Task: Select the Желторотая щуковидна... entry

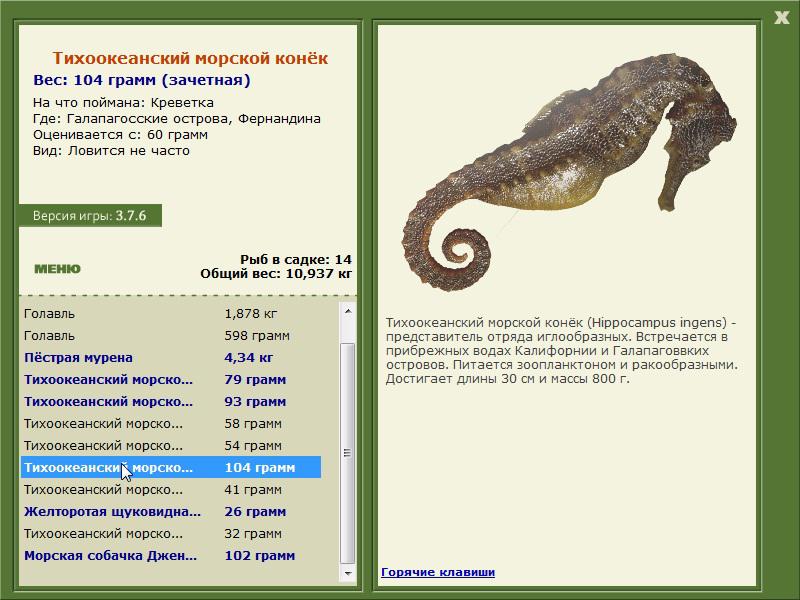Action: click(x=171, y=512)
